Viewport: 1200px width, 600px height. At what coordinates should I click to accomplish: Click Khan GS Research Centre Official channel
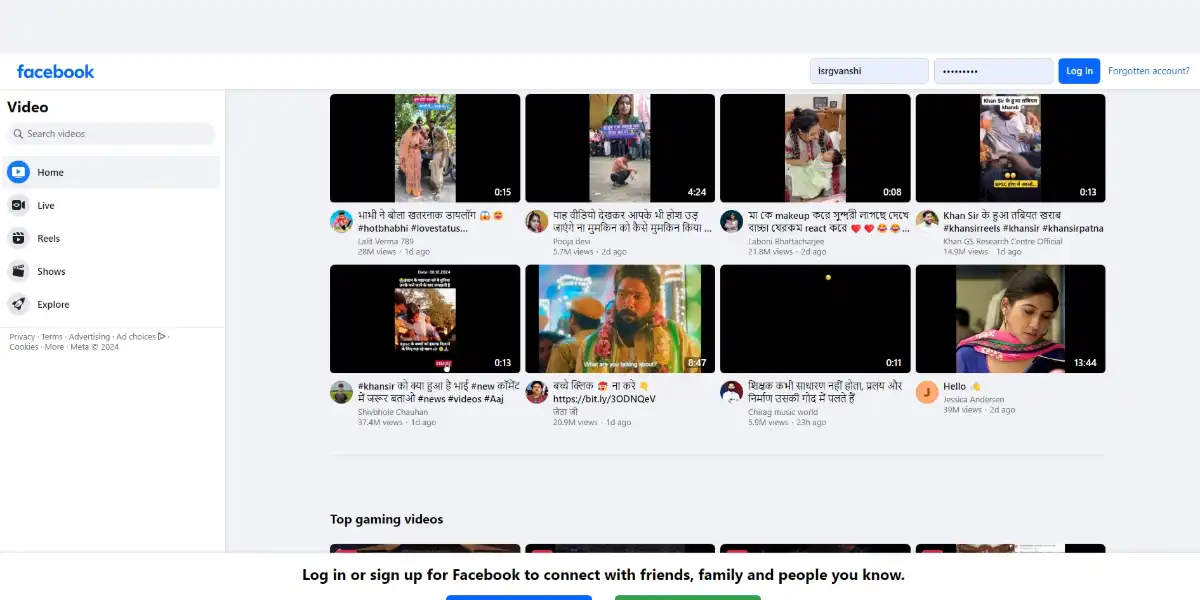point(1002,241)
